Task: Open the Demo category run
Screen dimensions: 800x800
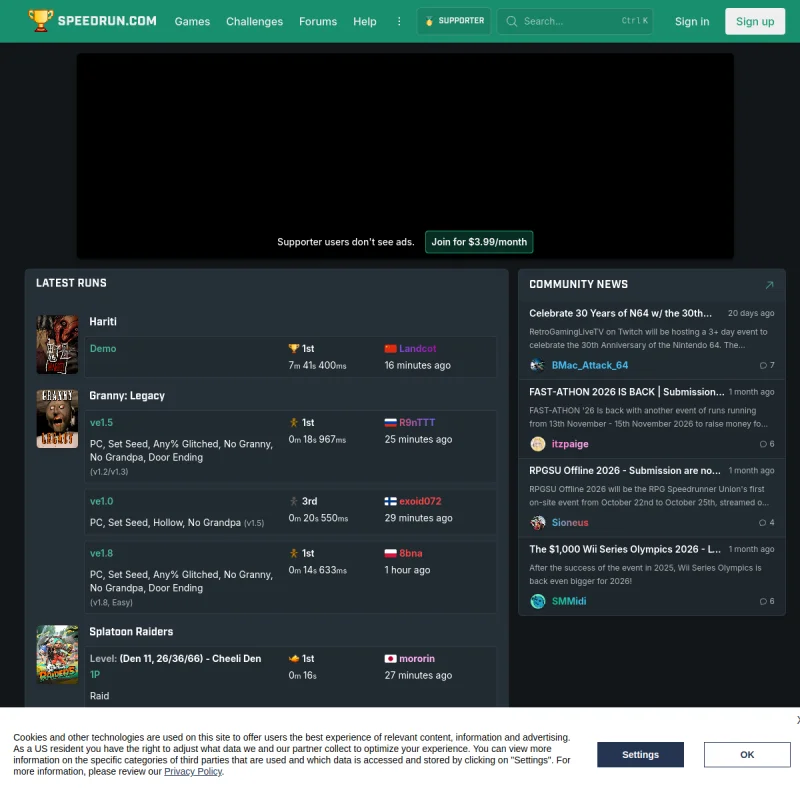Action: pyautogui.click(x=103, y=348)
